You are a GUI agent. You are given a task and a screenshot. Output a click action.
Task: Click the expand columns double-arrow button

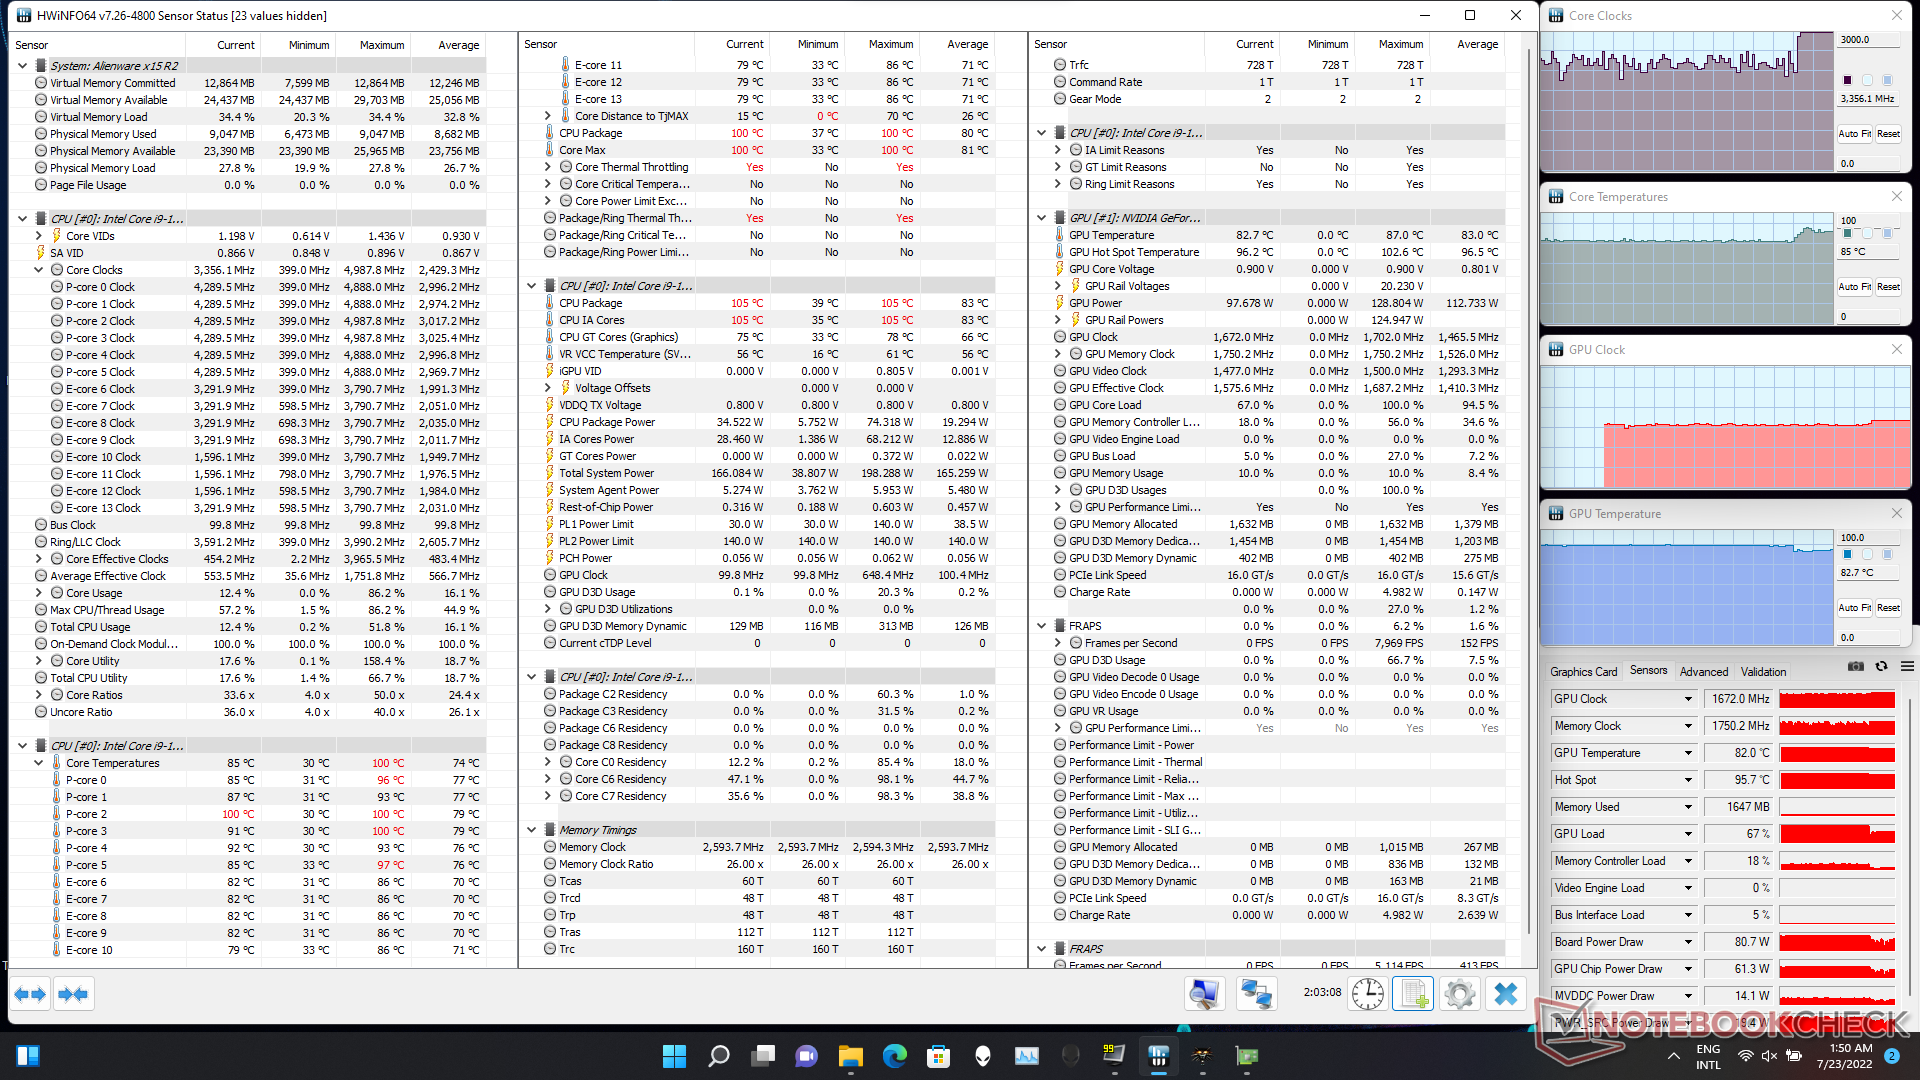click(30, 994)
